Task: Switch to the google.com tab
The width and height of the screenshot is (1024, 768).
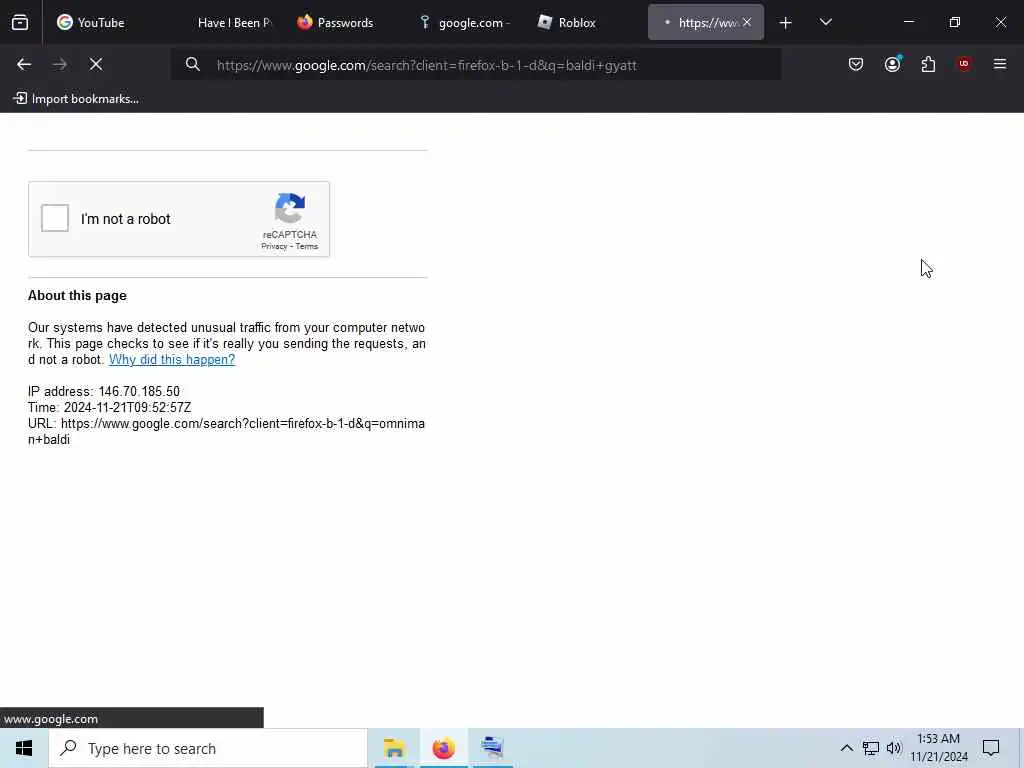Action: click(x=465, y=22)
